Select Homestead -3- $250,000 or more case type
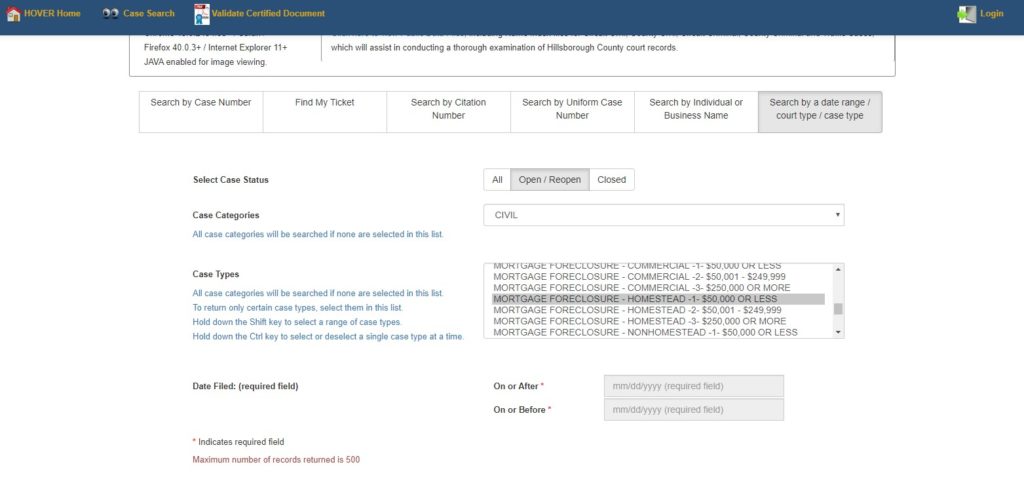Image resolution: width=1024 pixels, height=477 pixels. click(658, 321)
